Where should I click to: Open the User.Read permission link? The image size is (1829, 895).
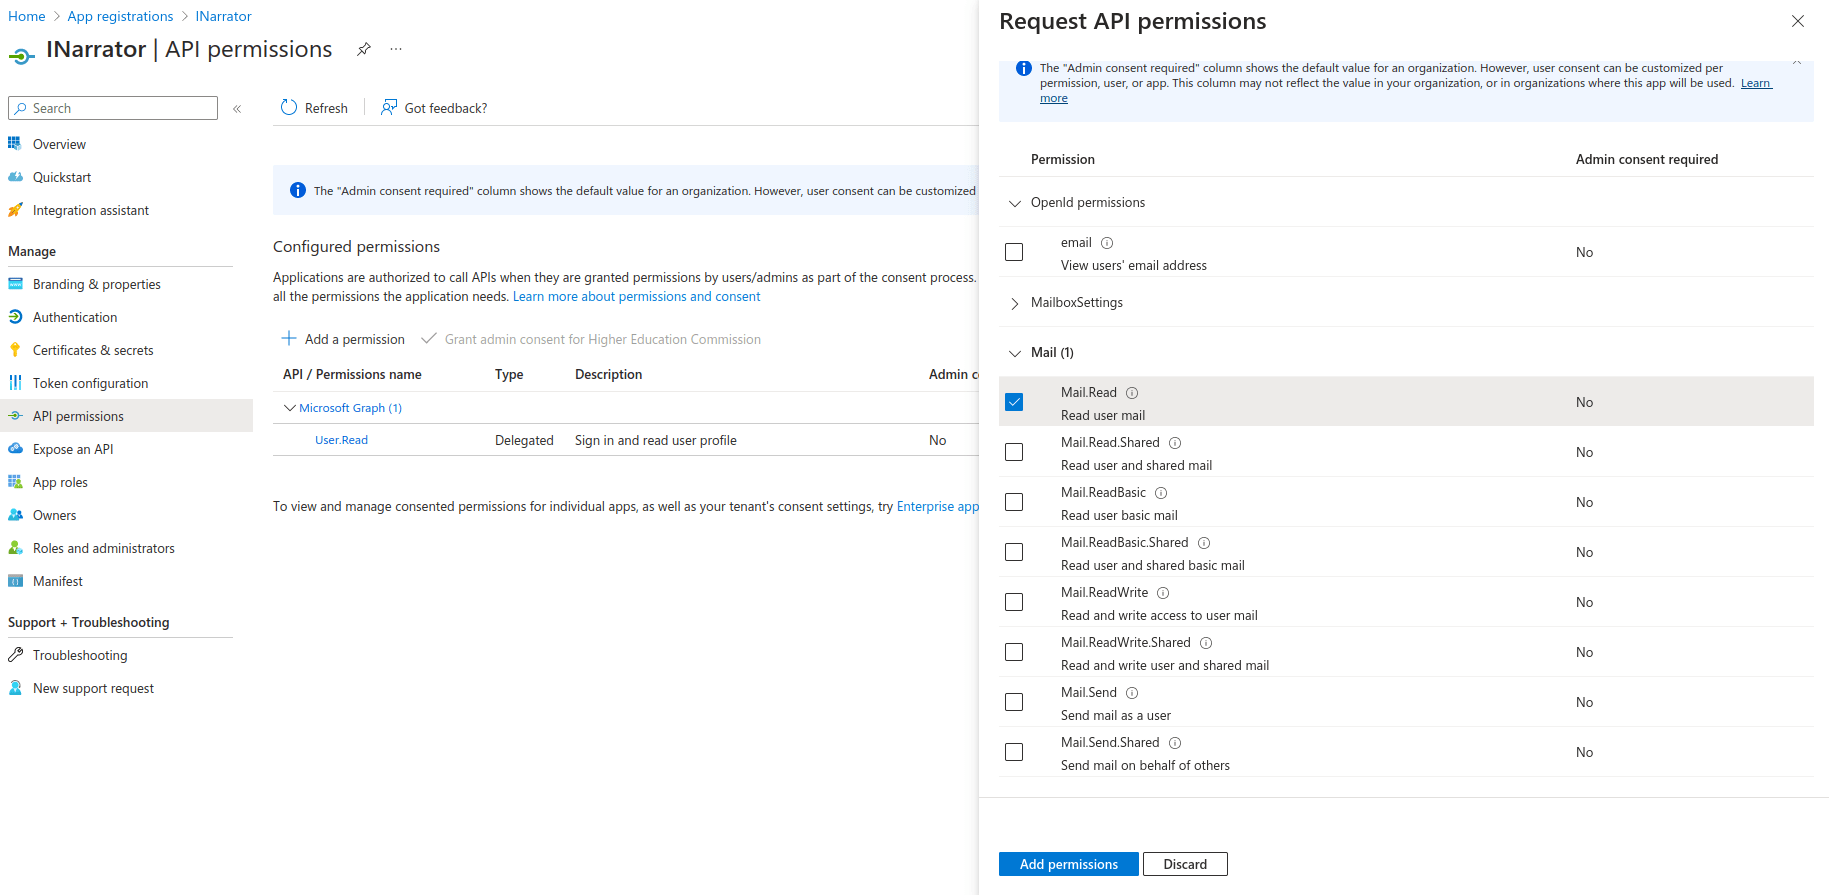click(x=341, y=440)
